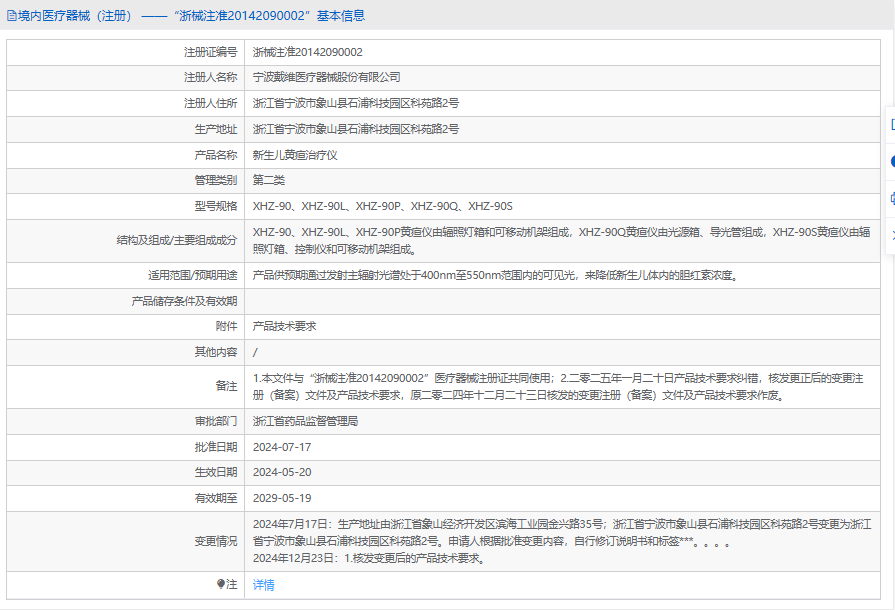Select the change record line starting with 2024年7月17日
This screenshot has width=895, height=610.
pyautogui.click(x=562, y=532)
